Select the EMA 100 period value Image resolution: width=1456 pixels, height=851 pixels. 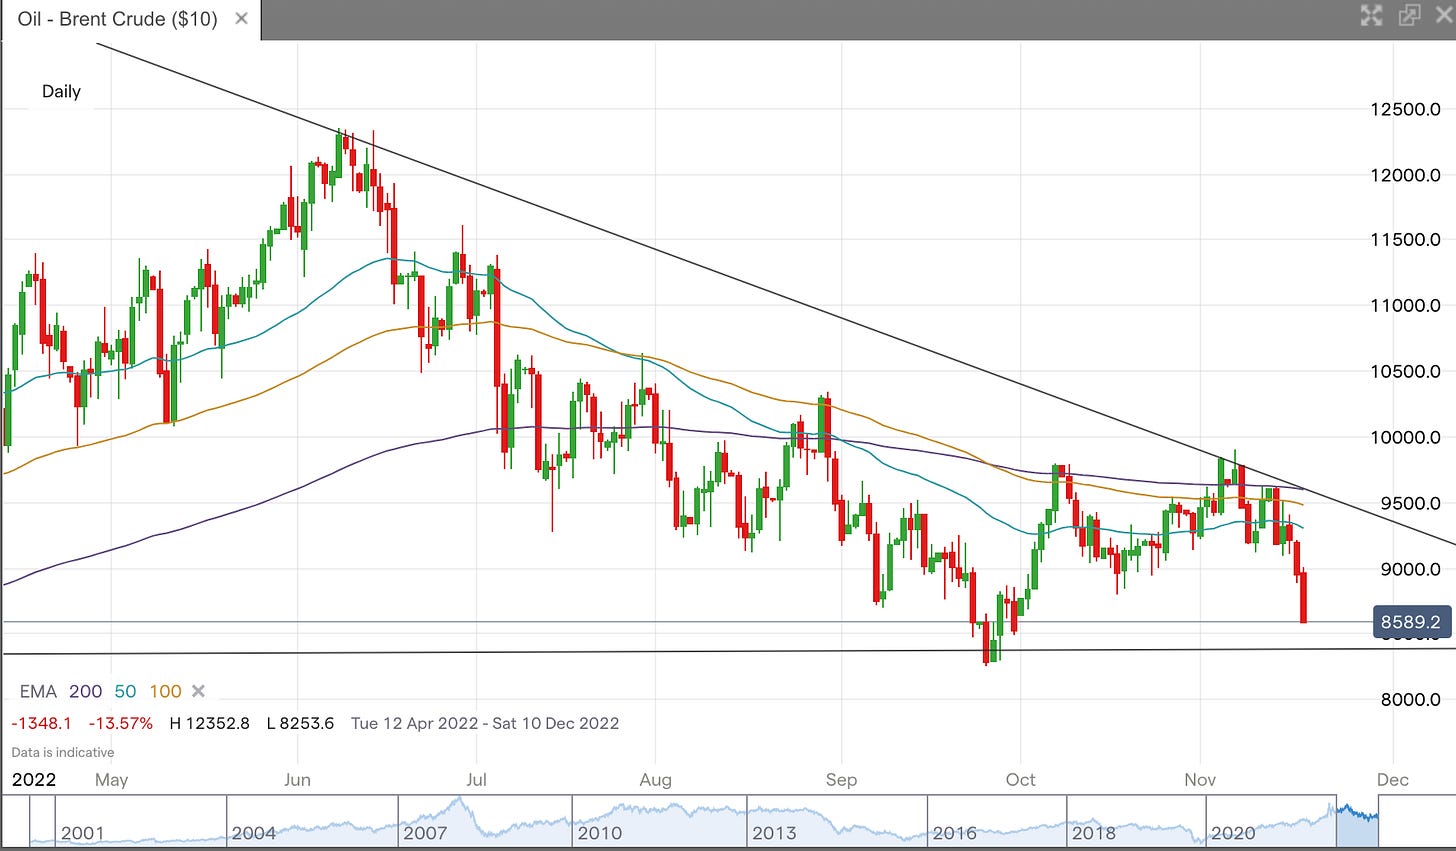(166, 691)
